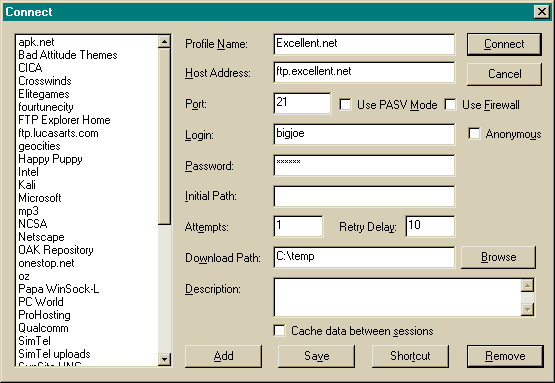Select FTP Explorer Home in profile list

pyautogui.click(x=64, y=120)
